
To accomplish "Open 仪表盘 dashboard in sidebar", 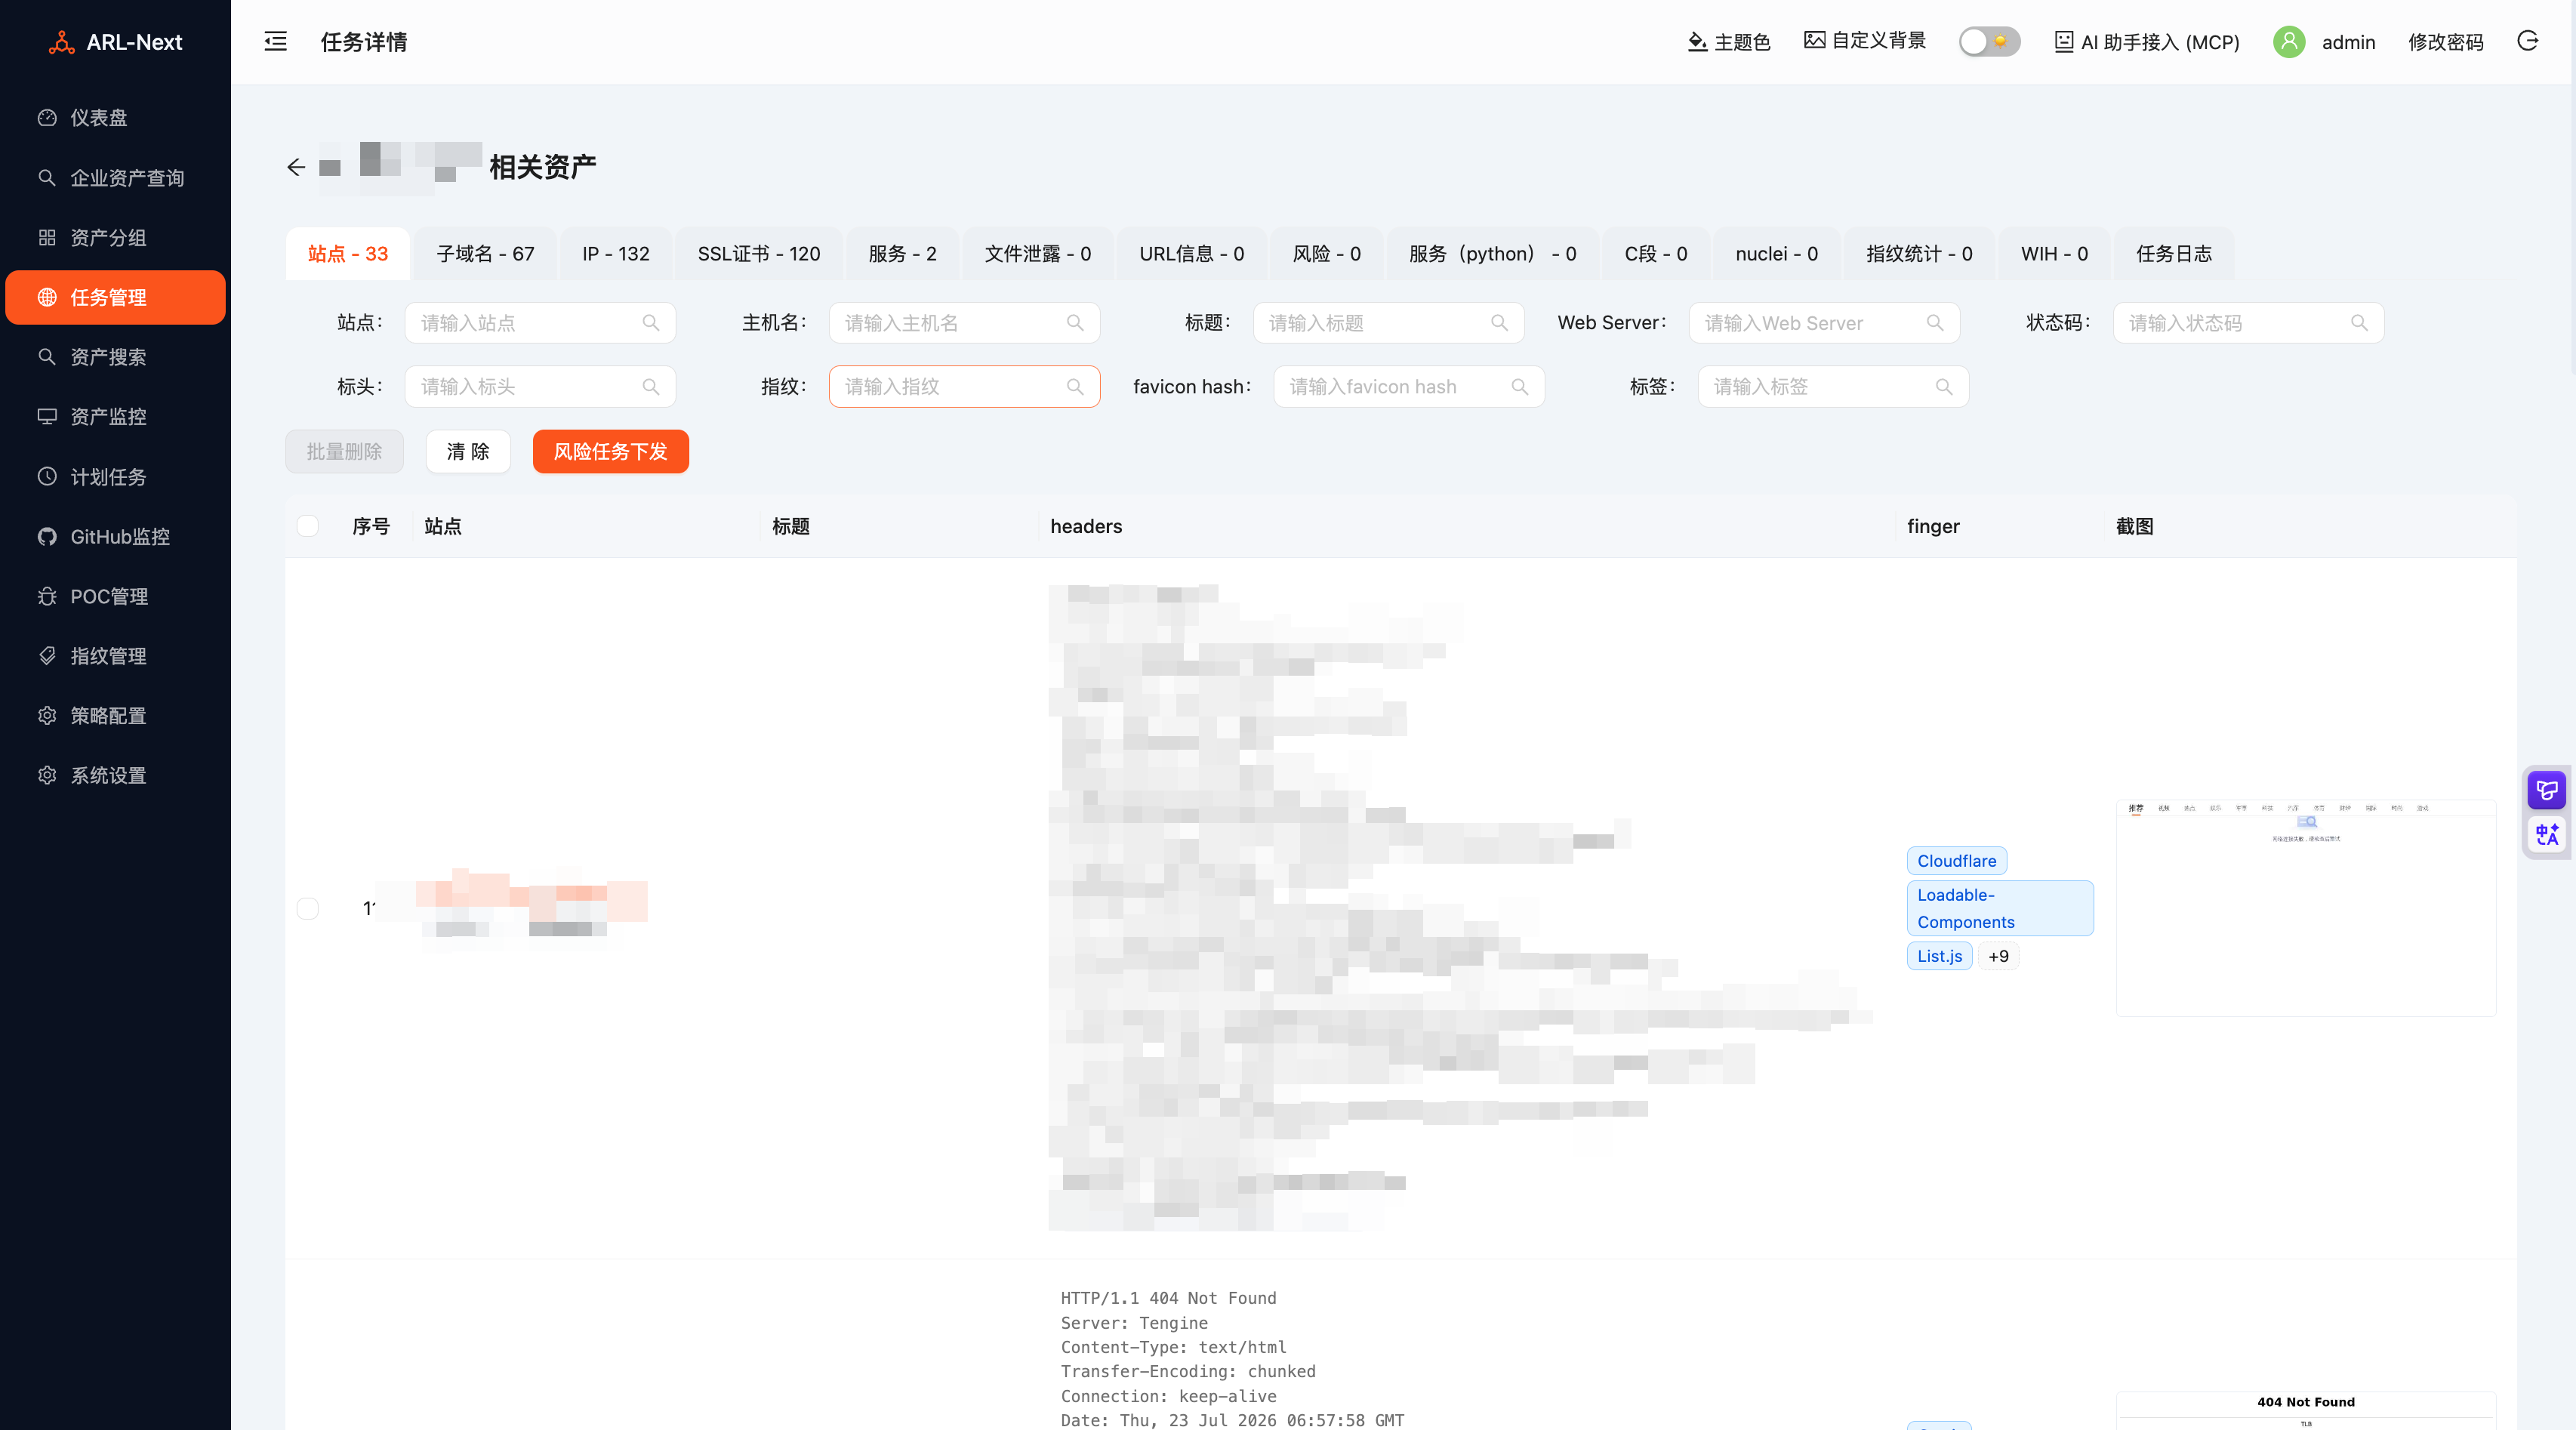I will tap(115, 118).
